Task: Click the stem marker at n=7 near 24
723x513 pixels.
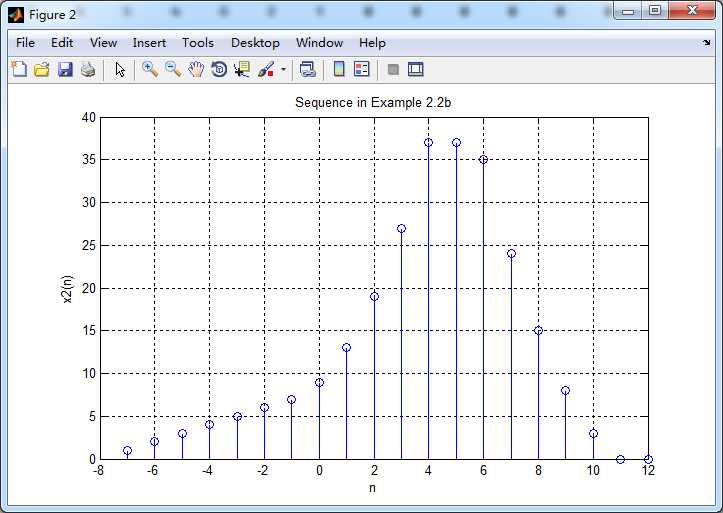Action: [x=511, y=254]
